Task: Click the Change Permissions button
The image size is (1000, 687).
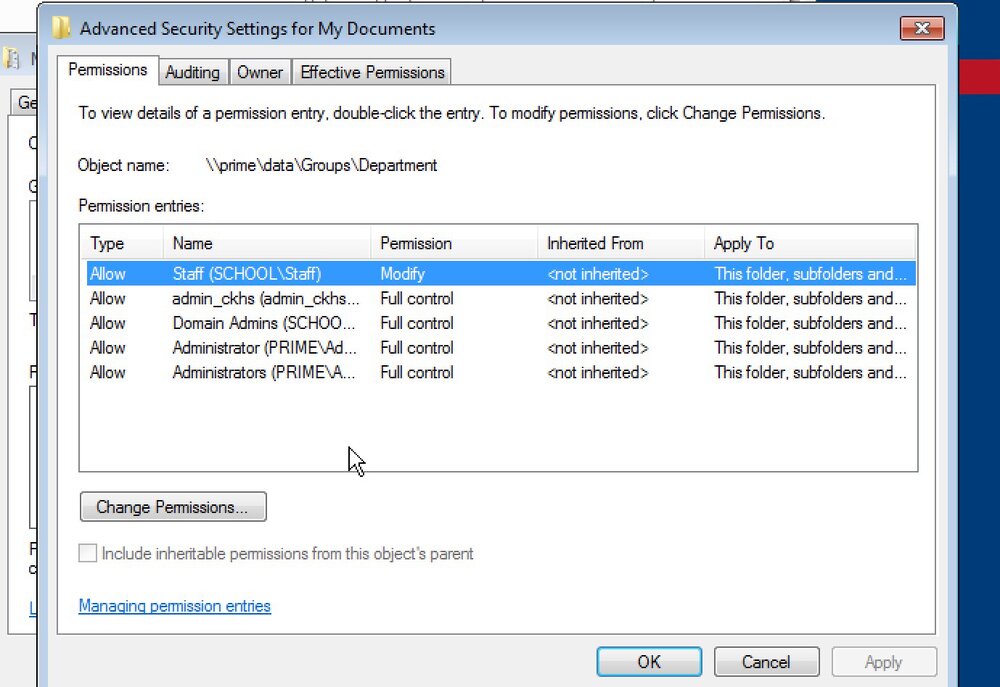Action: (x=173, y=506)
